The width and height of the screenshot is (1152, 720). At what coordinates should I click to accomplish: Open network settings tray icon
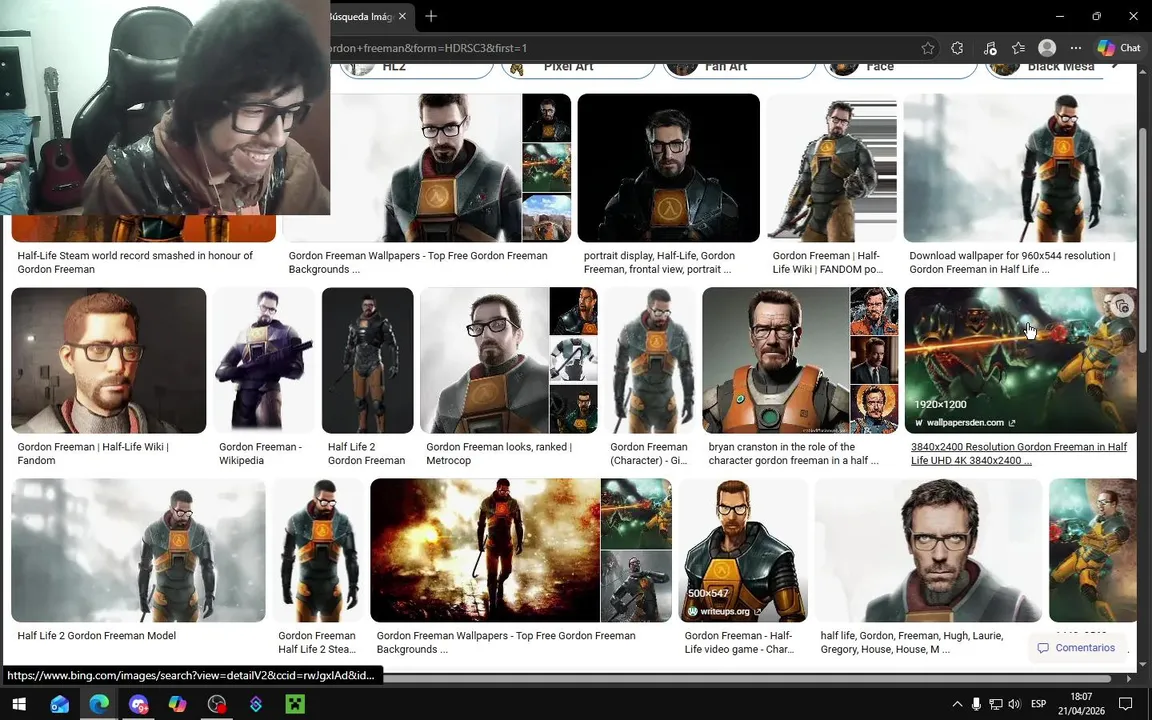click(x=996, y=704)
